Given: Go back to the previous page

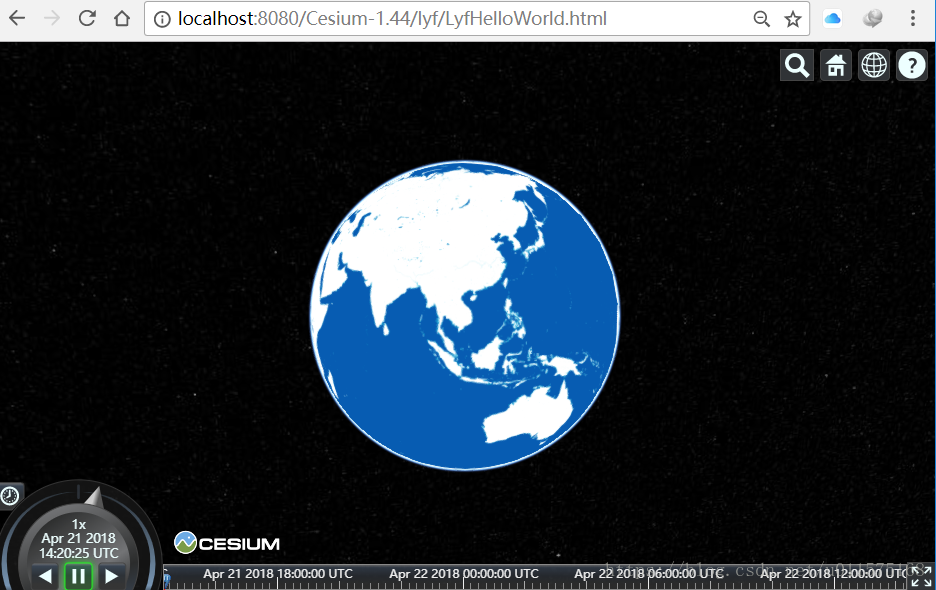Looking at the screenshot, I should tap(17, 19).
